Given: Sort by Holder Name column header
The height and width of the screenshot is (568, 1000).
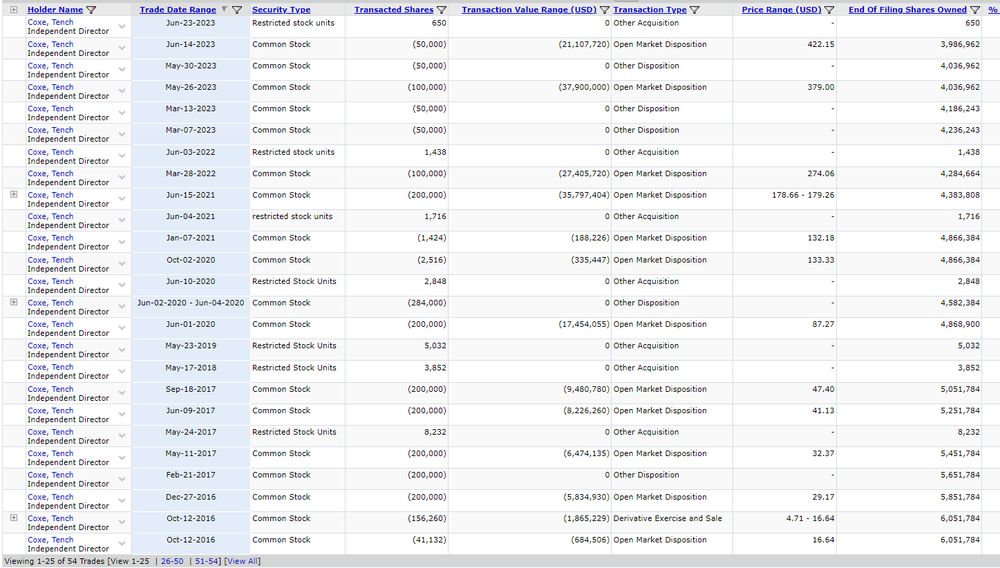Looking at the screenshot, I should [x=55, y=10].
